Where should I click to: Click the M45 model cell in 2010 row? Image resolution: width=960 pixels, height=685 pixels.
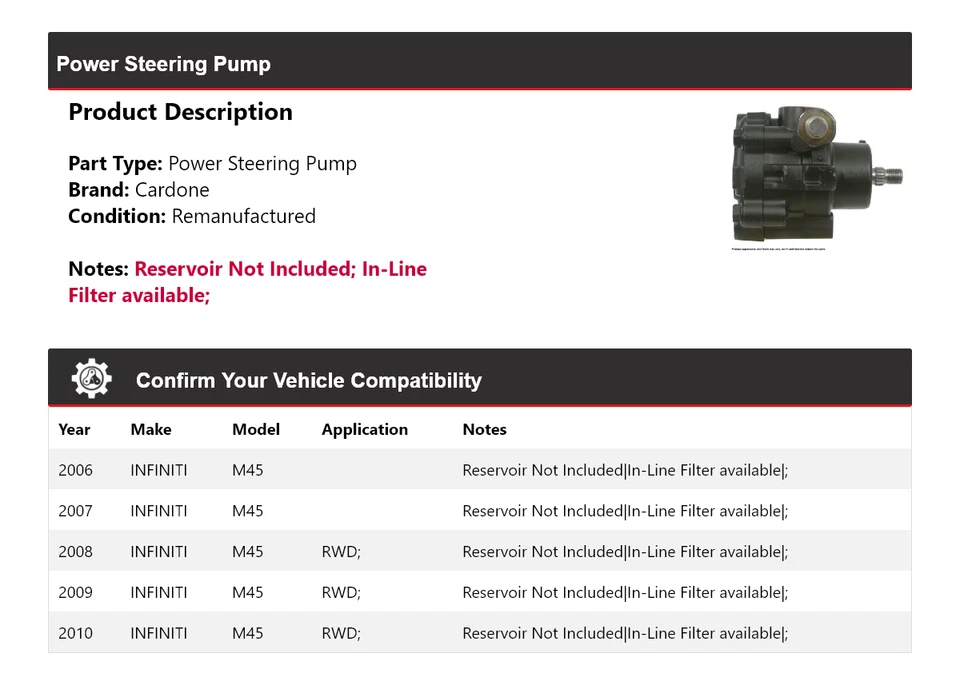click(x=248, y=633)
